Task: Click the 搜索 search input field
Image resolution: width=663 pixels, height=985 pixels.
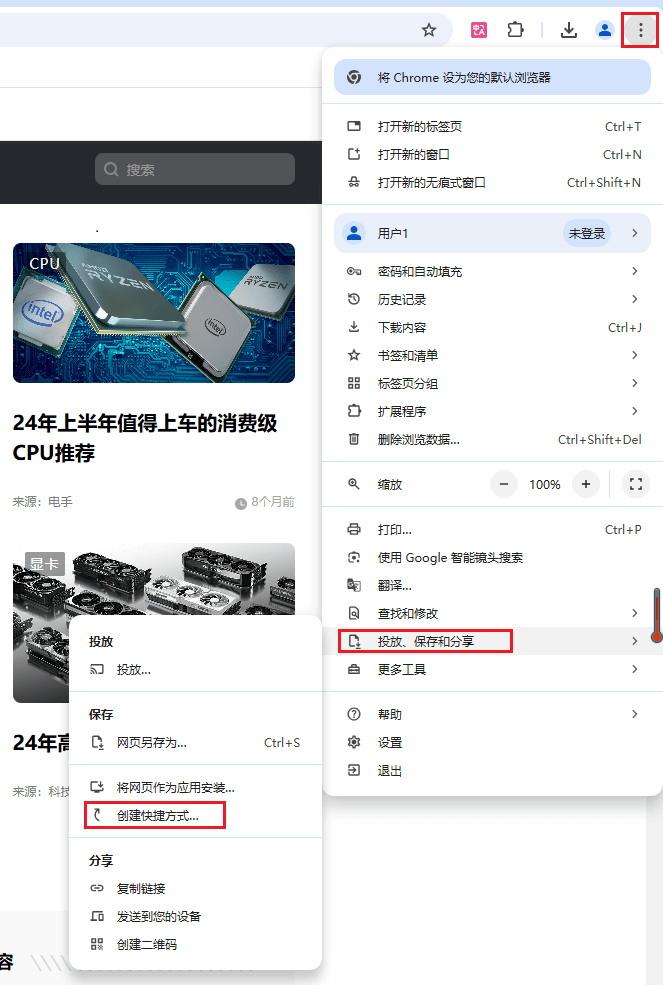Action: [195, 170]
